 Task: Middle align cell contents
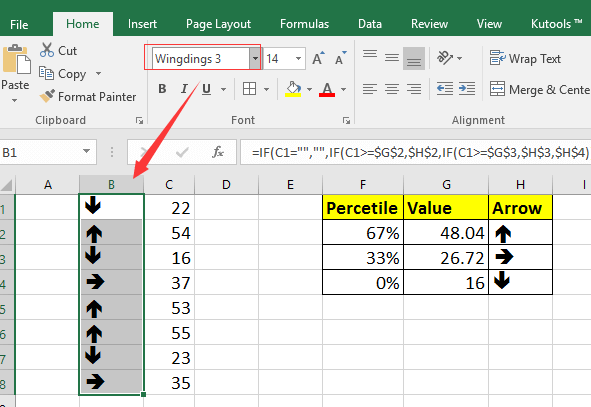pyautogui.click(x=392, y=58)
